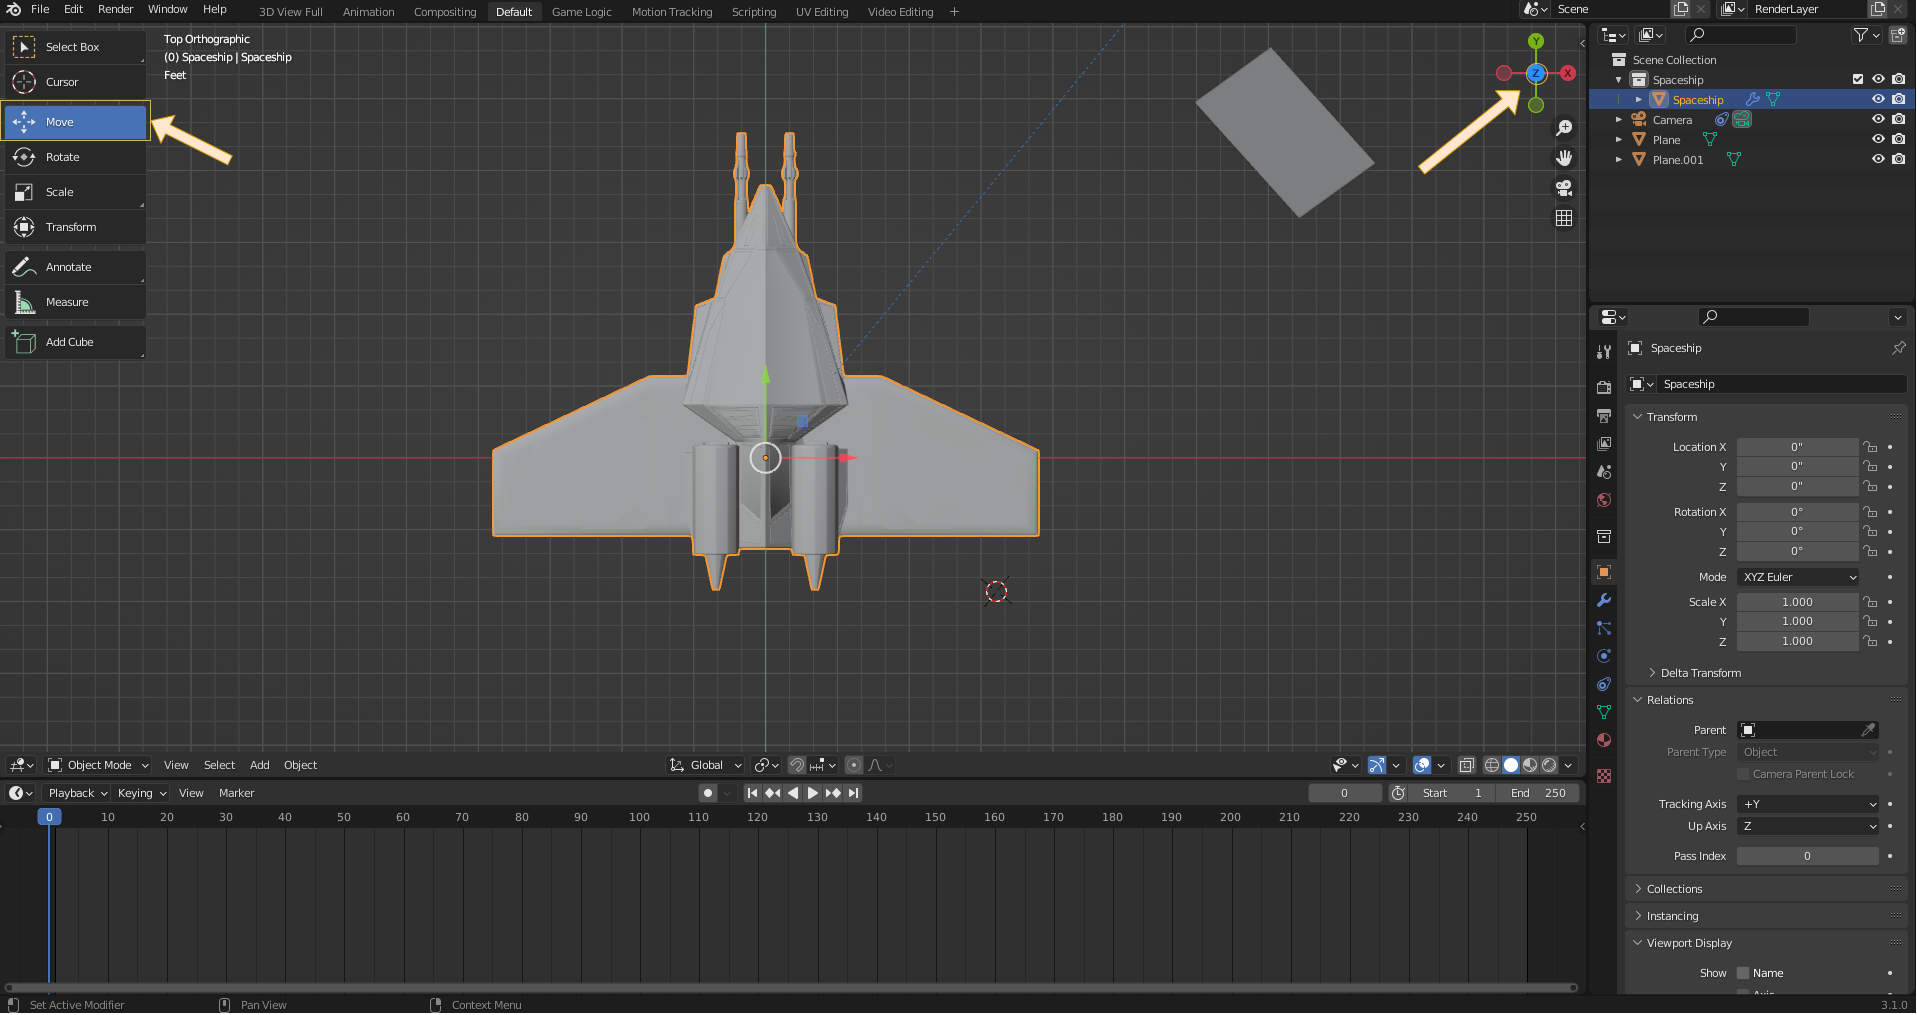Toggle visibility of Plane.001
This screenshot has width=1917, height=1015.
[x=1878, y=160]
